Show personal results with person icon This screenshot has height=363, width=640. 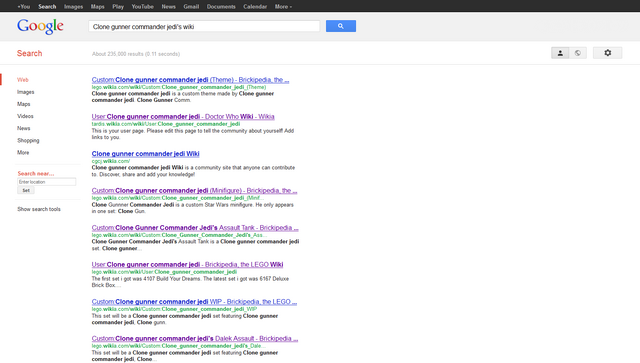pyautogui.click(x=560, y=53)
